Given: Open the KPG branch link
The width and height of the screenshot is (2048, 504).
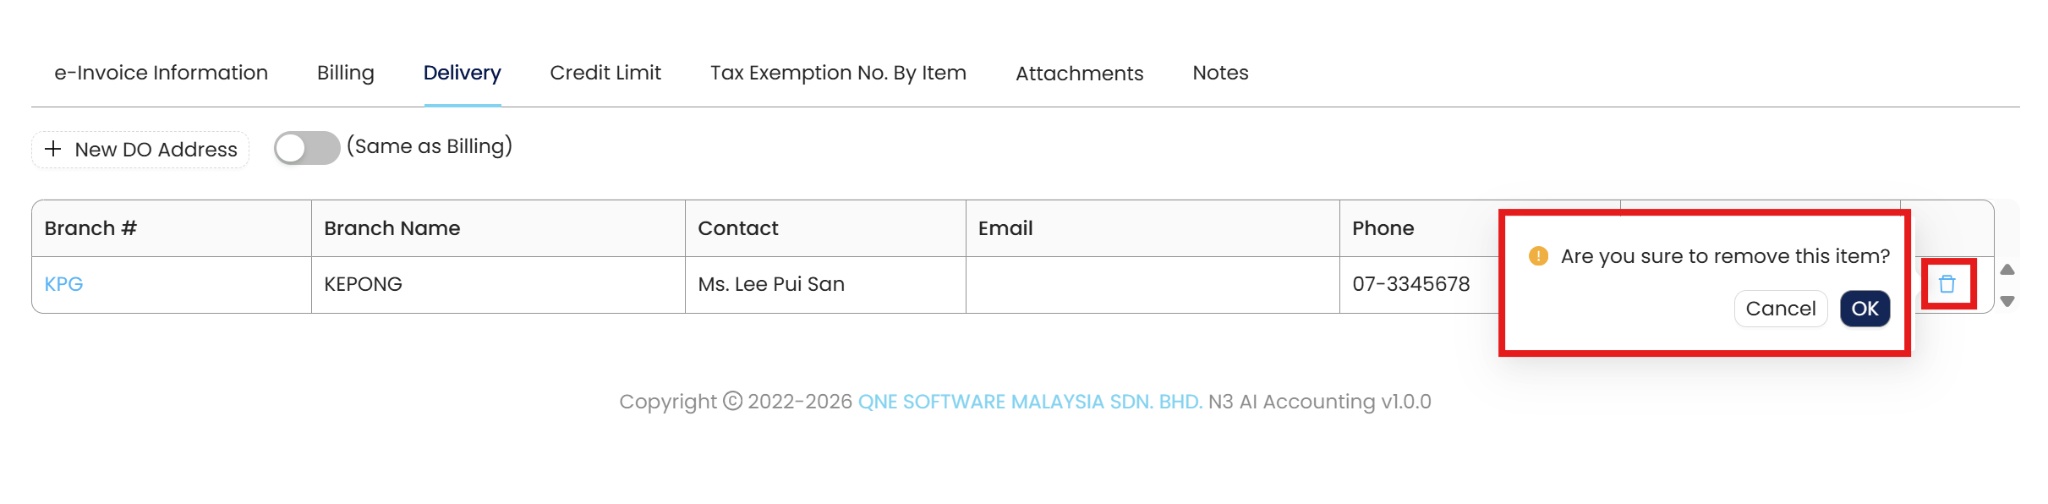Looking at the screenshot, I should coord(64,284).
